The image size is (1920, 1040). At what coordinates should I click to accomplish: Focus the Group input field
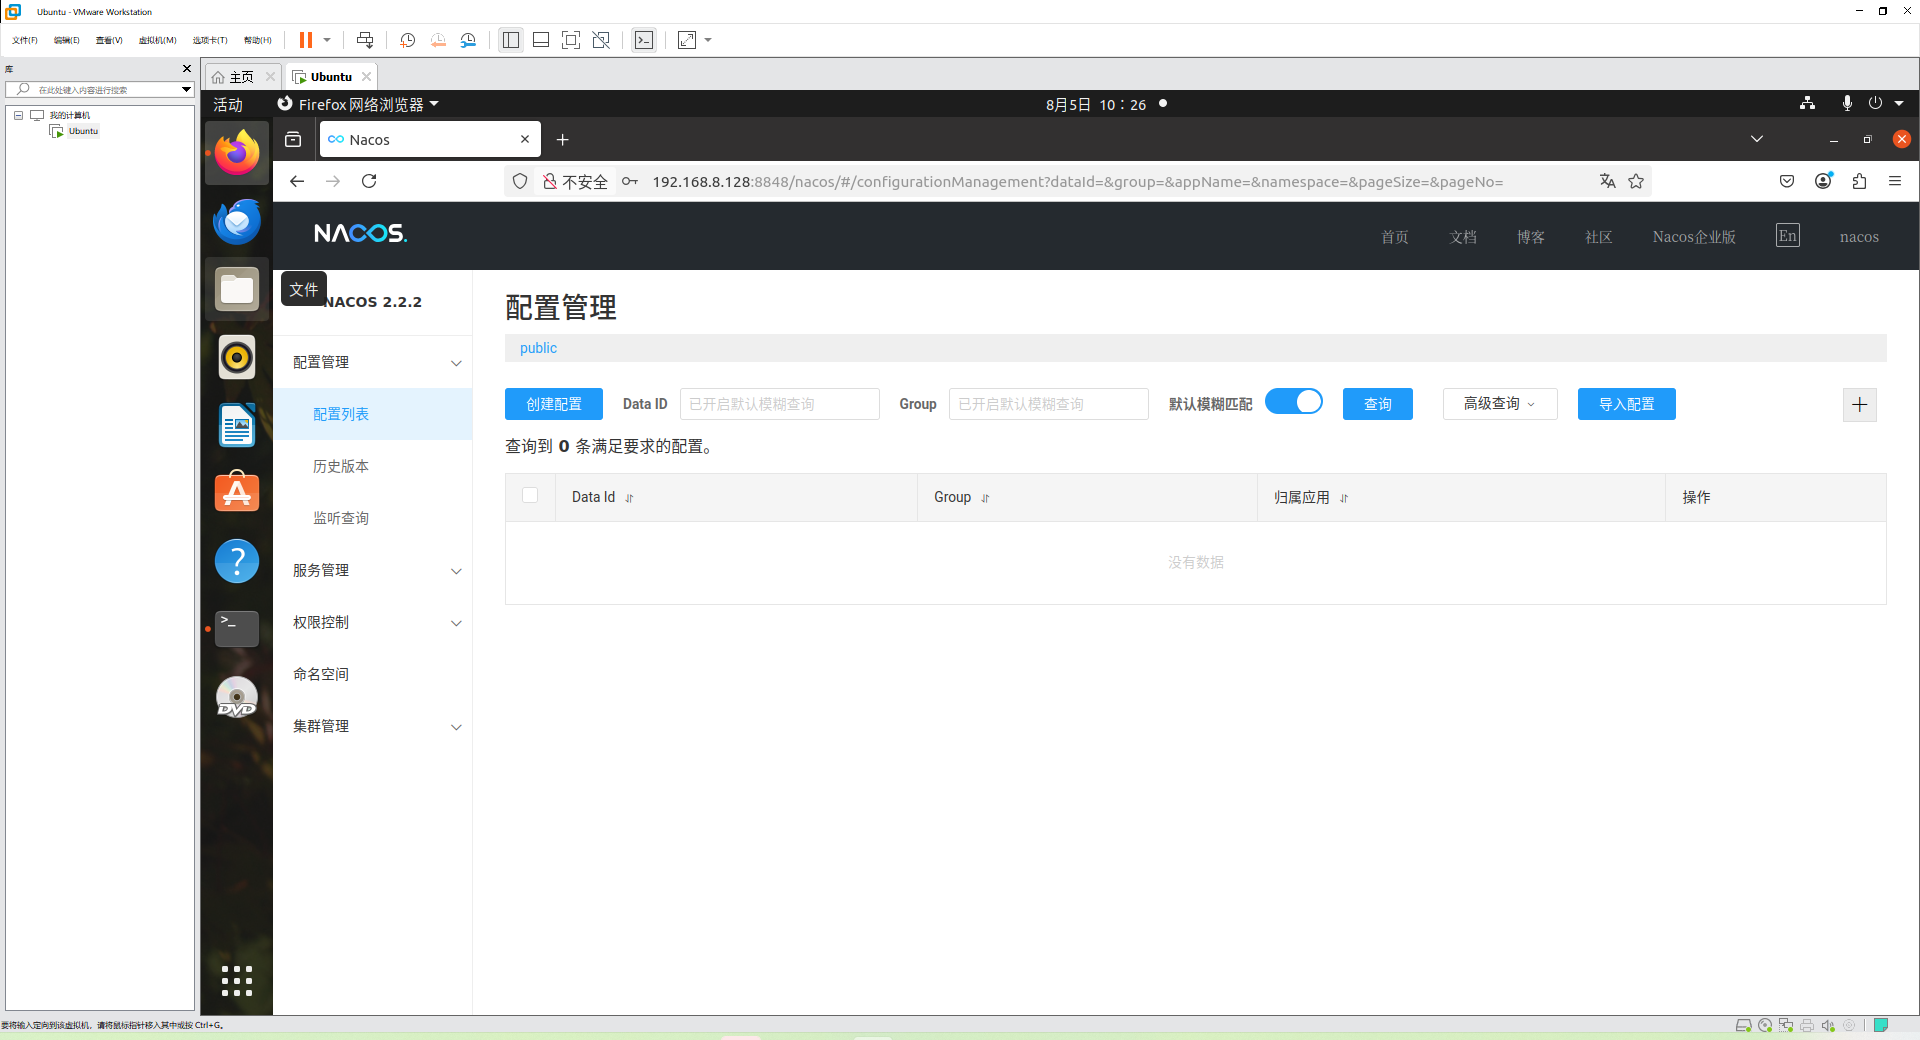[1049, 404]
